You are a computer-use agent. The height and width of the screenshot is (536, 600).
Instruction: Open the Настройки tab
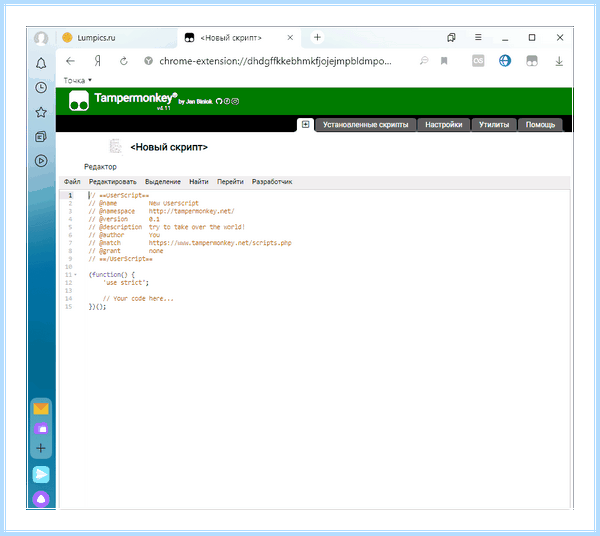click(443, 125)
